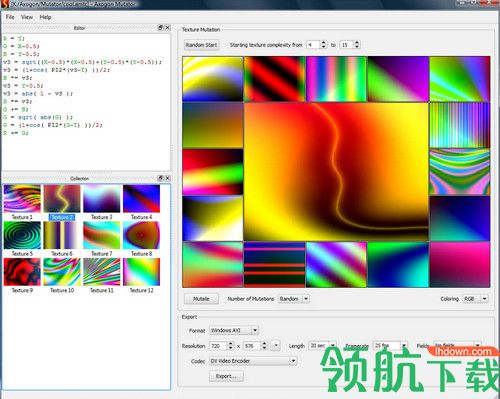The width and height of the screenshot is (500, 399).
Task: Increase the starting complexity 'from' value
Action: 323,42
